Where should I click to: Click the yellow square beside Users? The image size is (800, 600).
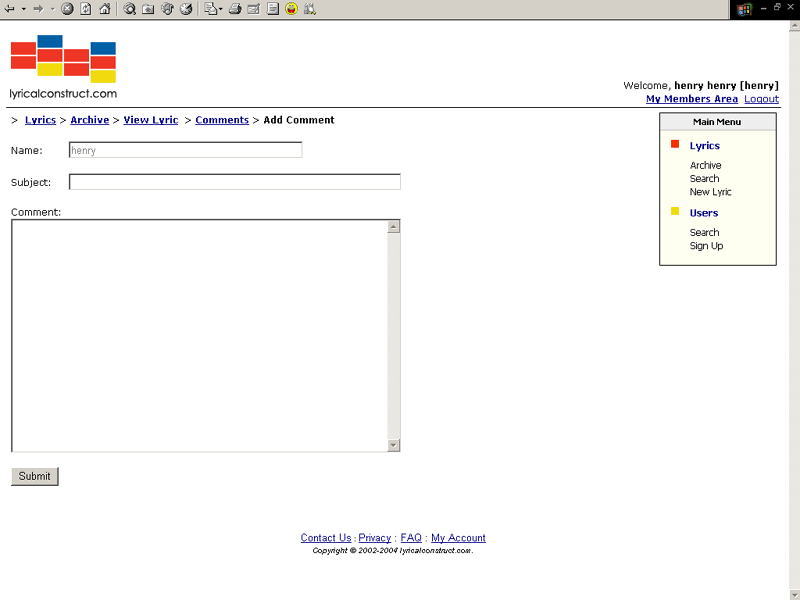pyautogui.click(x=675, y=211)
